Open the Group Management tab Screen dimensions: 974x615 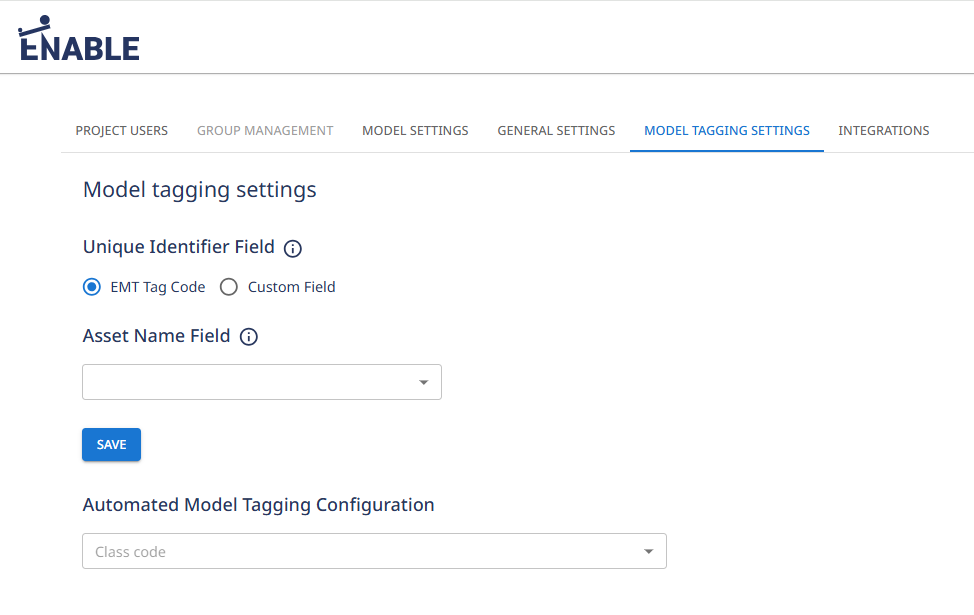[x=265, y=131]
